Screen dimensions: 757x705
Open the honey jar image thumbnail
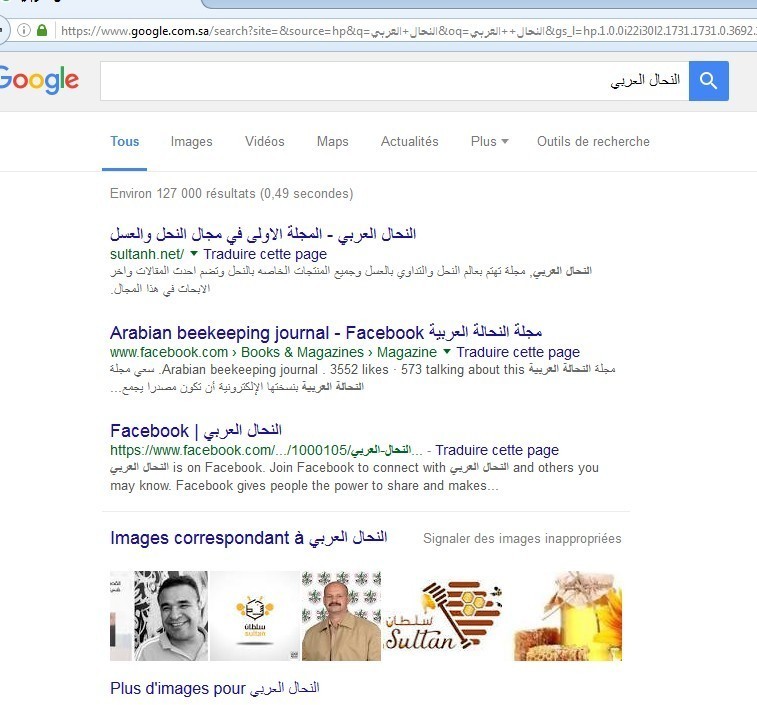568,616
